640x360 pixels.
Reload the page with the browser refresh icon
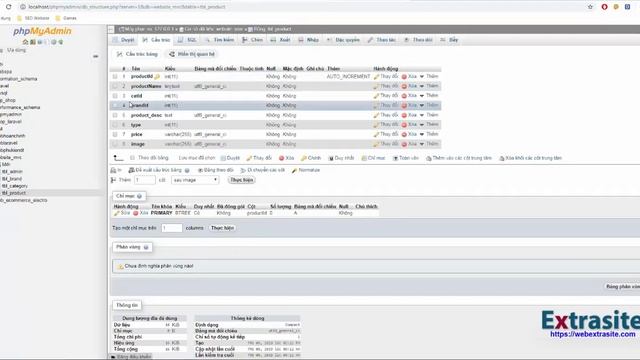pyautogui.click(x=9, y=7)
